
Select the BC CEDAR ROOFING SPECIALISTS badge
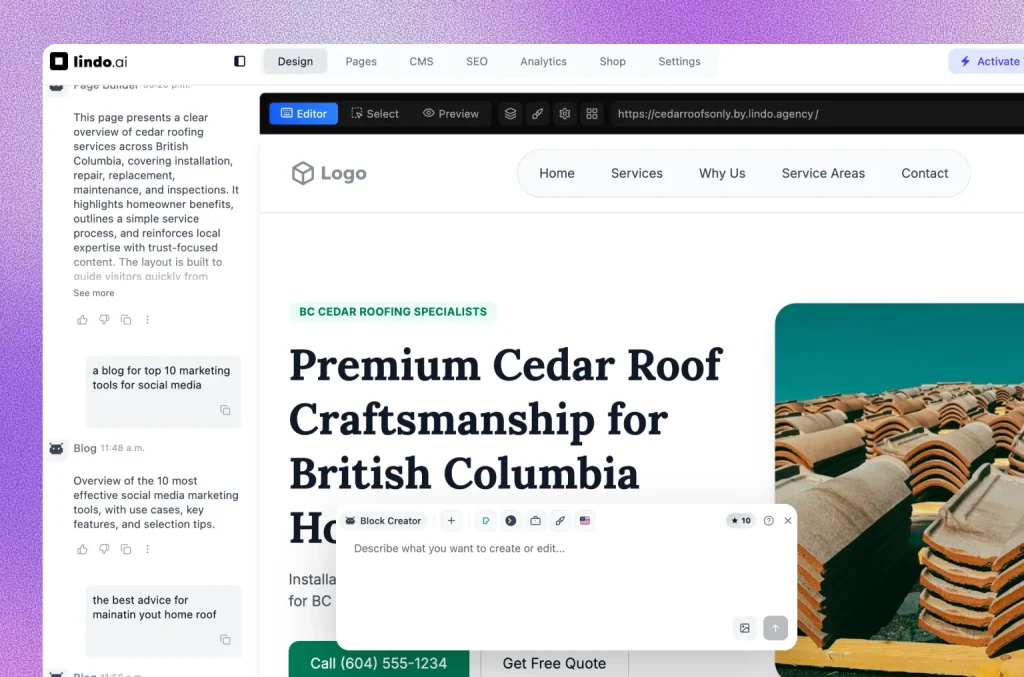click(393, 312)
